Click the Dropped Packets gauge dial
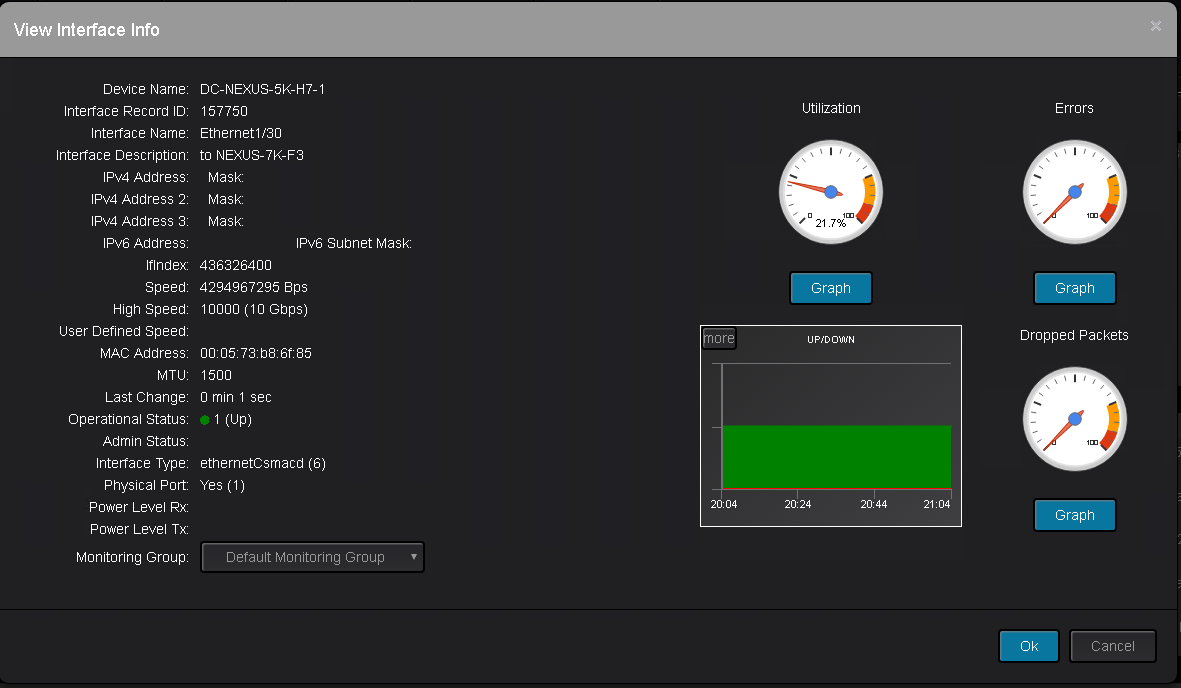Screen dimensions: 1181x688 click(x=1075, y=419)
